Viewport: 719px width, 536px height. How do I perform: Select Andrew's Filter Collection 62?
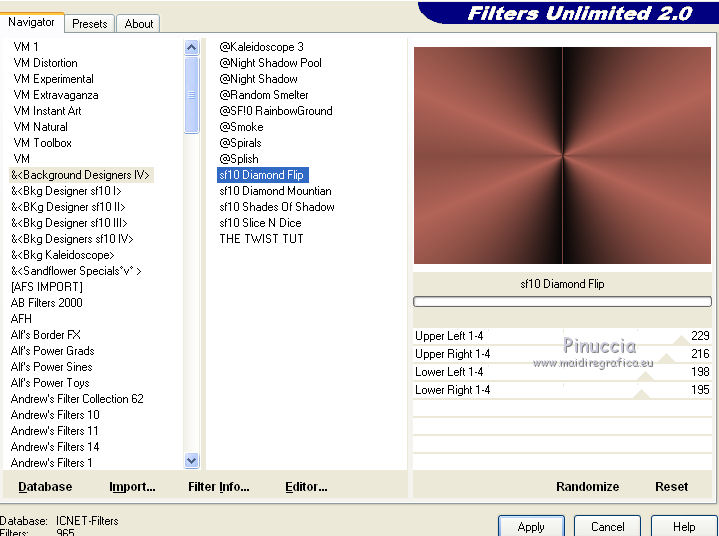pos(77,399)
